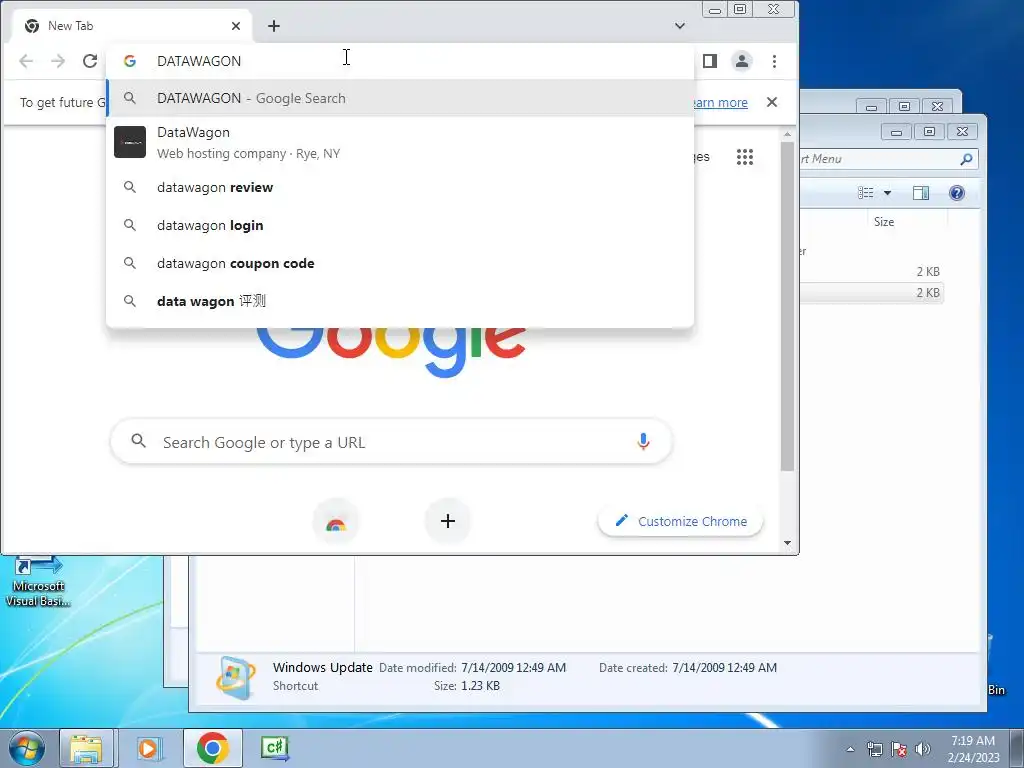This screenshot has width=1024, height=768.
Task: Go forward in Chrome navigation
Action: tap(58, 61)
